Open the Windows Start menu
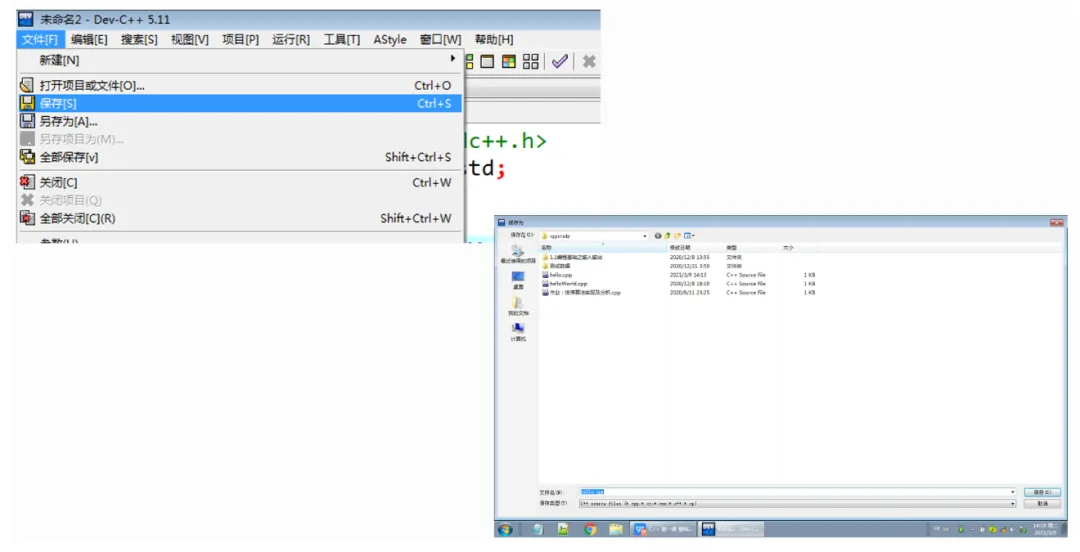 (x=506, y=529)
